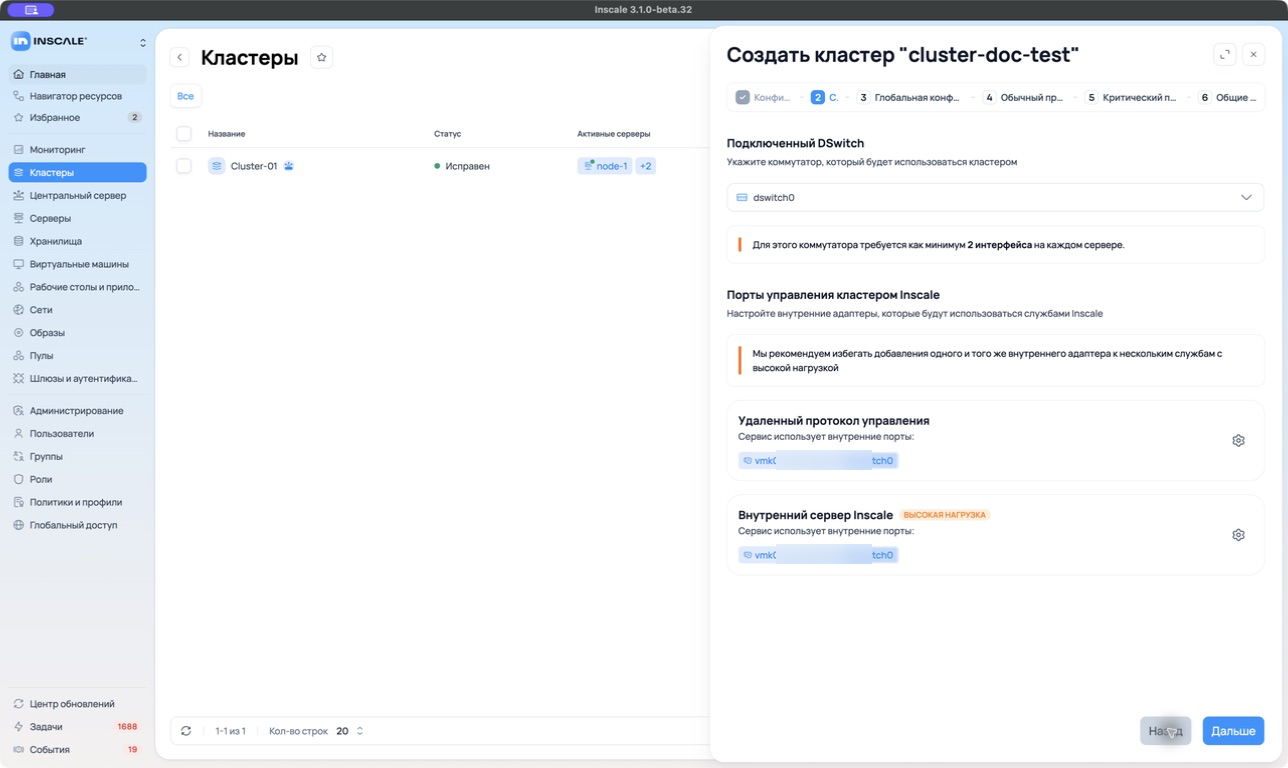
Task: Open События with 19 badge
Action: (77, 750)
